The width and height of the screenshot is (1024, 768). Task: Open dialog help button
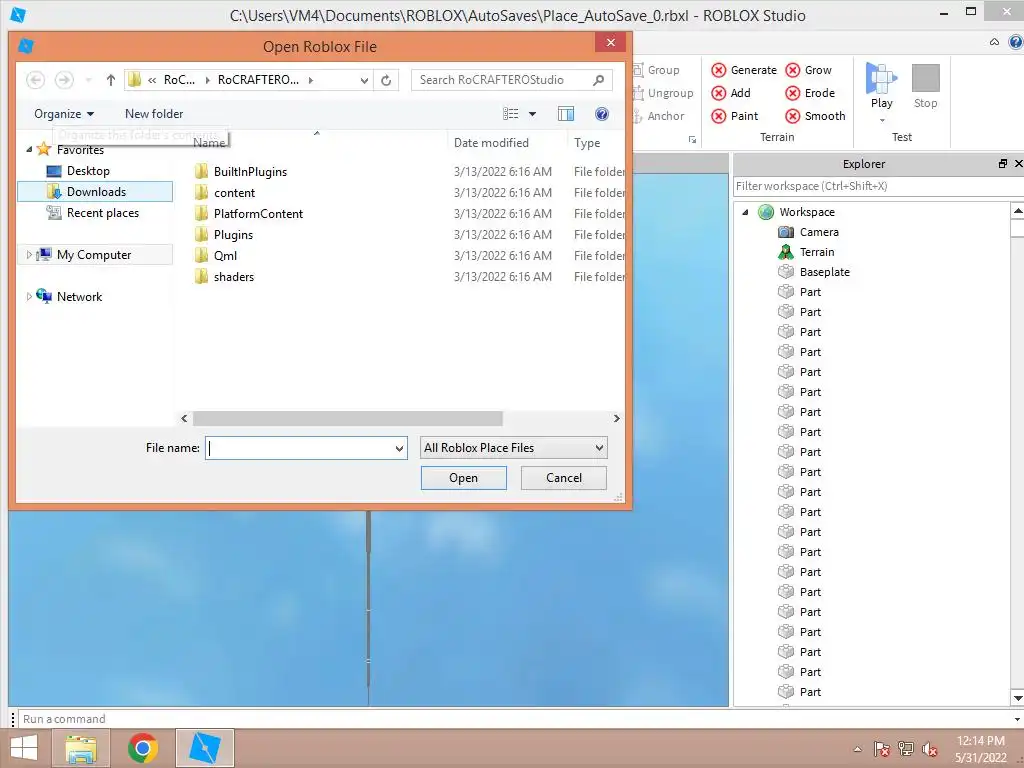pyautogui.click(x=602, y=114)
